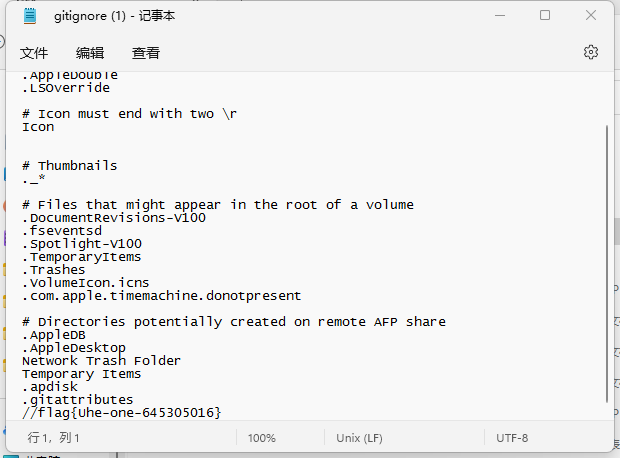Open Notepad settings via the gear icon
Screen dimensions: 620x458
click(591, 52)
